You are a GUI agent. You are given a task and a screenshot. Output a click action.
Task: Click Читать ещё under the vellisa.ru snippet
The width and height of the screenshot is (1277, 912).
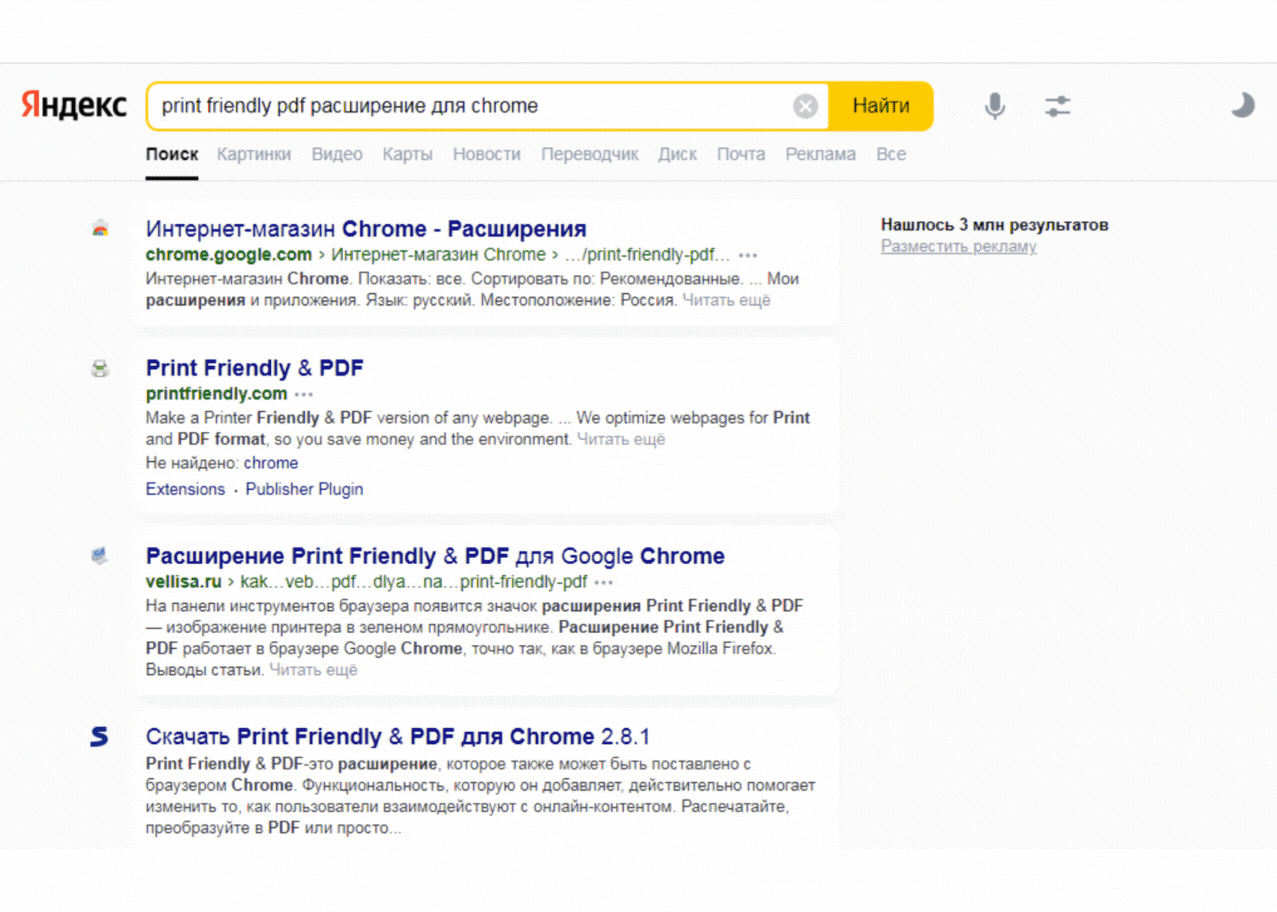[x=313, y=670]
